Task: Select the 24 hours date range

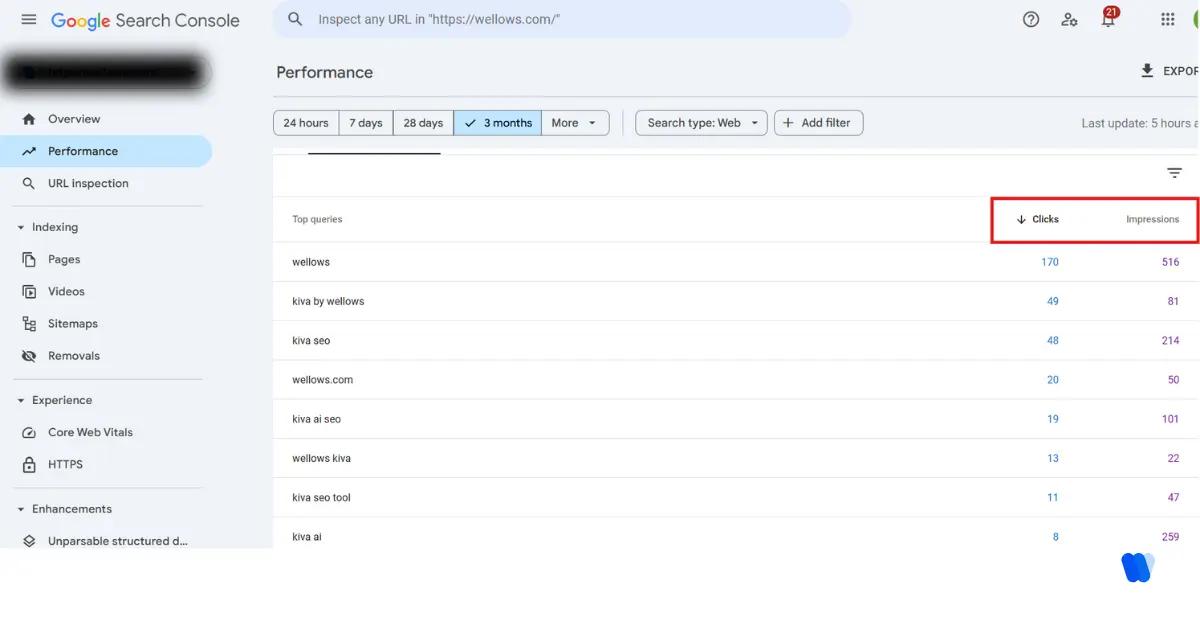Action: click(x=305, y=122)
